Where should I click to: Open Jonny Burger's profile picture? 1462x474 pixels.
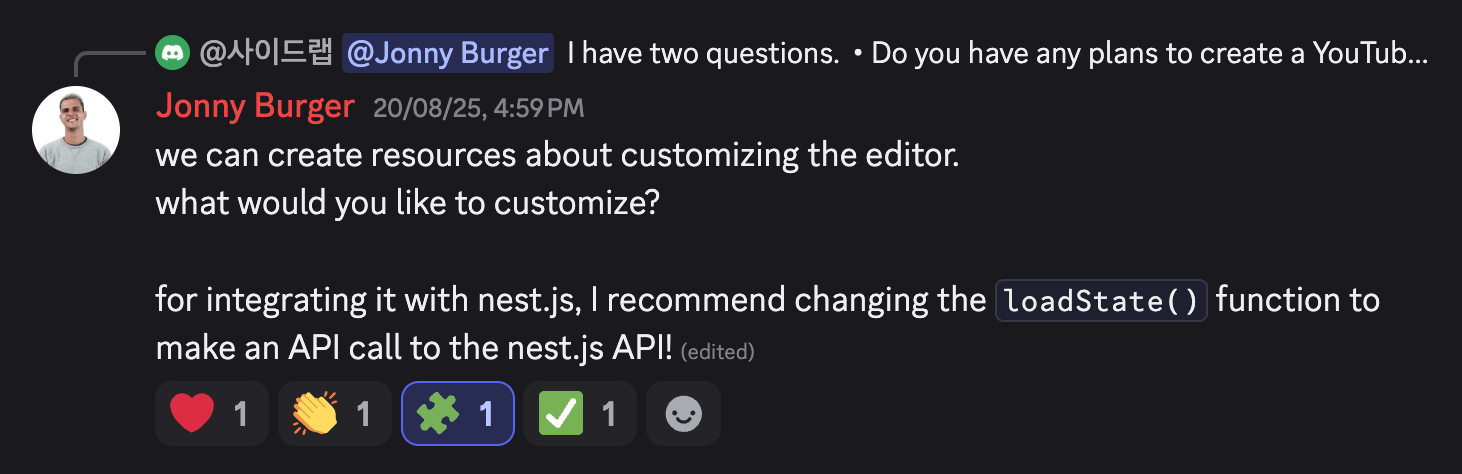pyautogui.click(x=76, y=130)
